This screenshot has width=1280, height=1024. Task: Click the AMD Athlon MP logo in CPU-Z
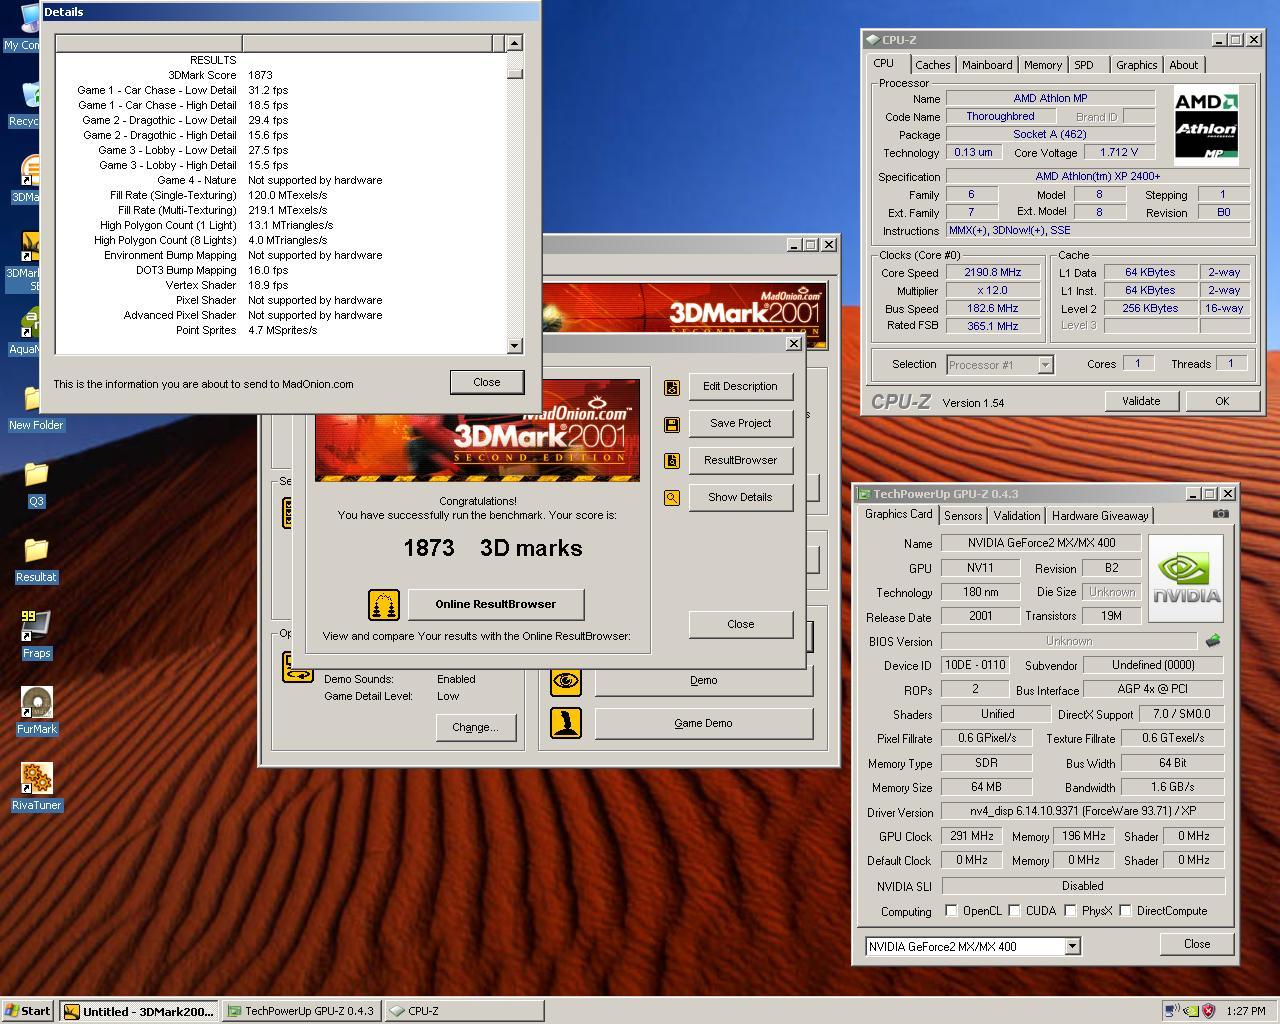tap(1206, 127)
